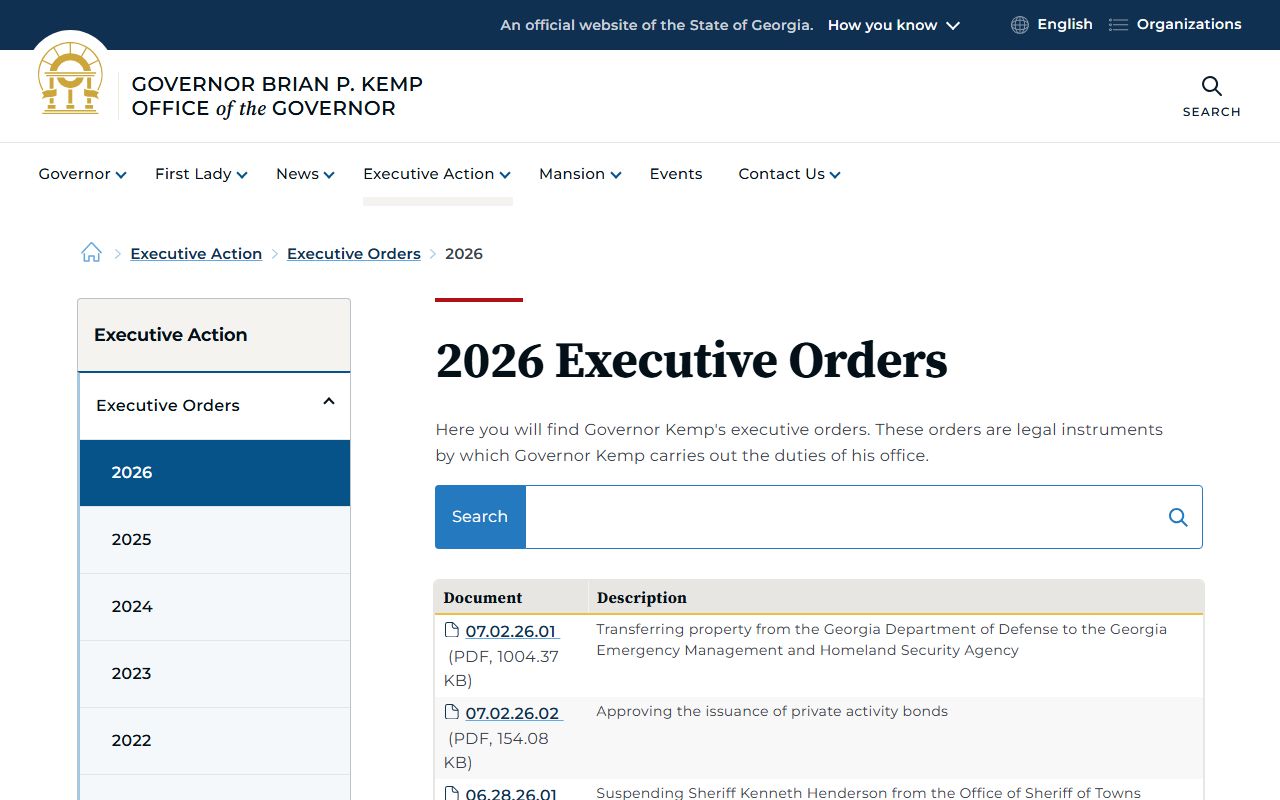
Task: Expand the Contact Us menu
Action: tap(789, 174)
